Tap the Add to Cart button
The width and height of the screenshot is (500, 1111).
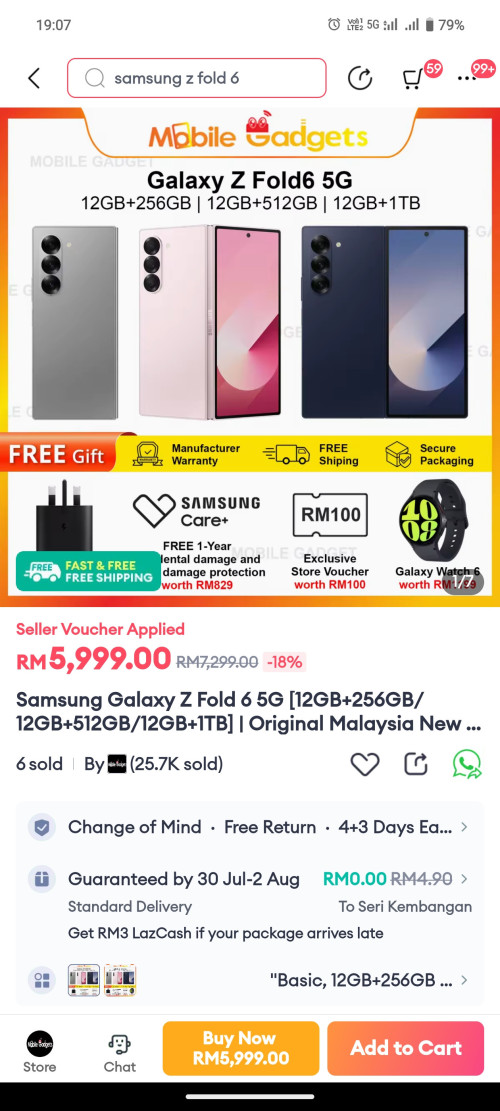coord(406,1048)
